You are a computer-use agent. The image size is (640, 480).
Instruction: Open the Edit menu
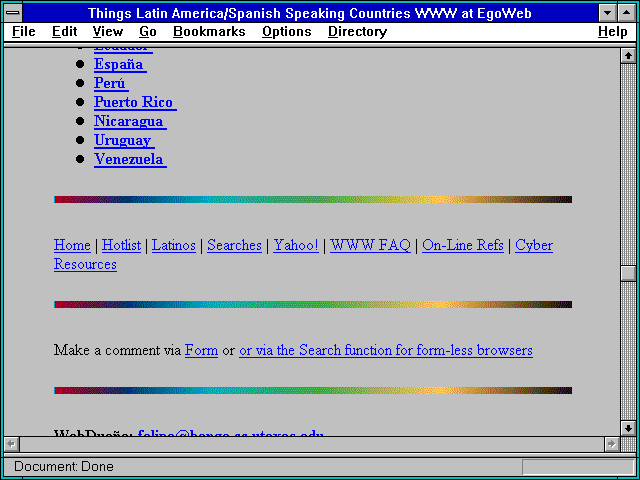pyautogui.click(x=64, y=31)
